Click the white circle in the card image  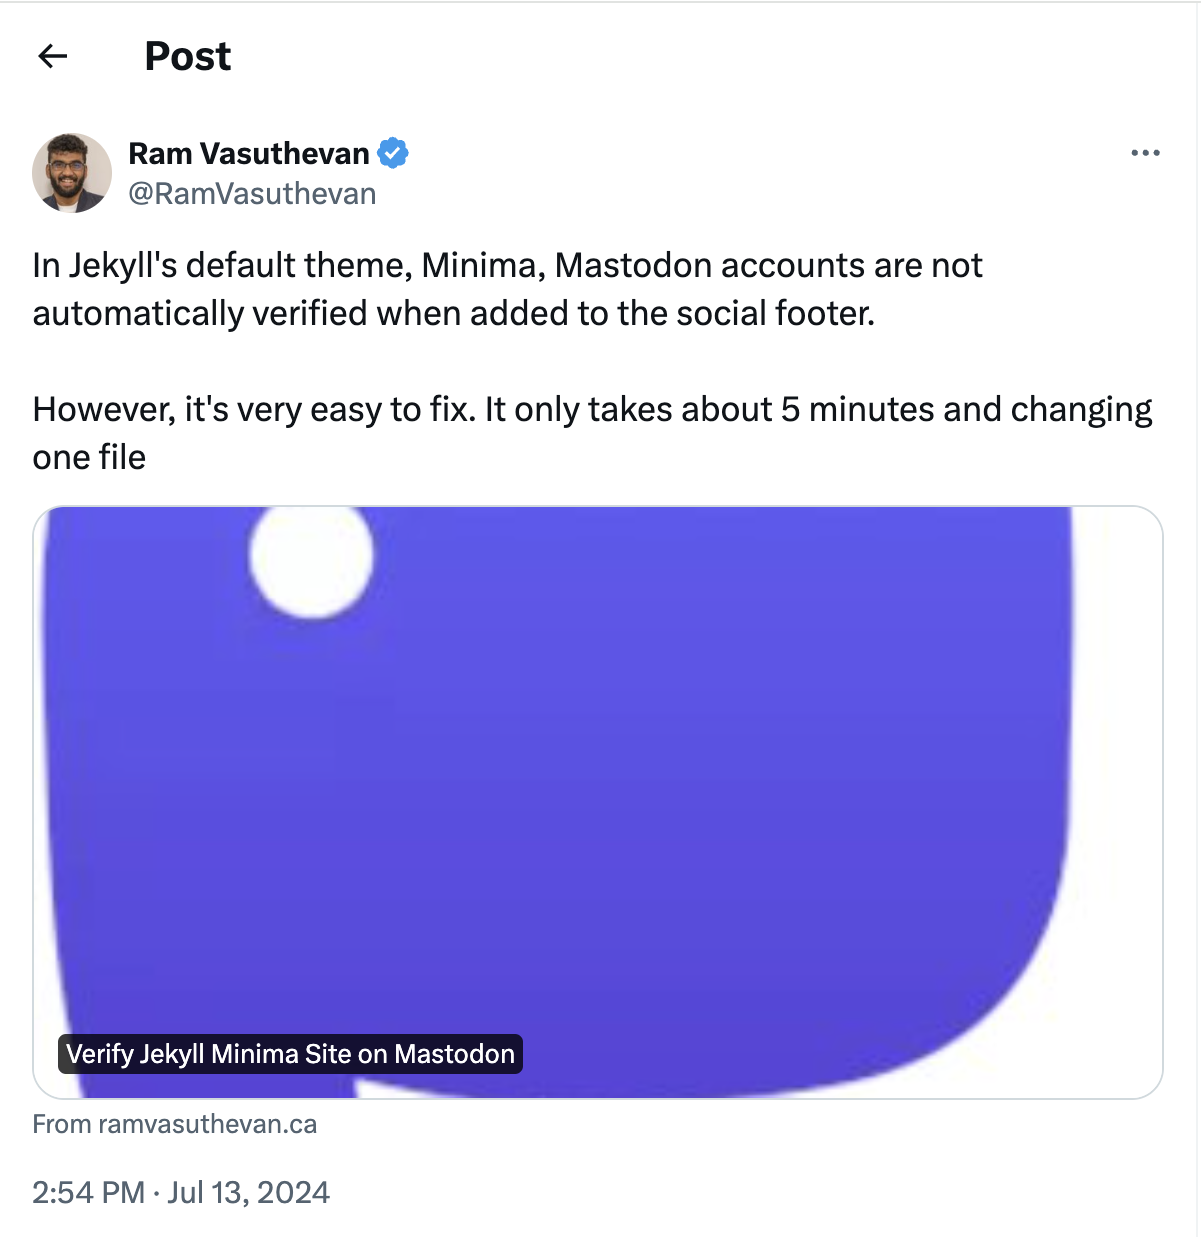[311, 557]
